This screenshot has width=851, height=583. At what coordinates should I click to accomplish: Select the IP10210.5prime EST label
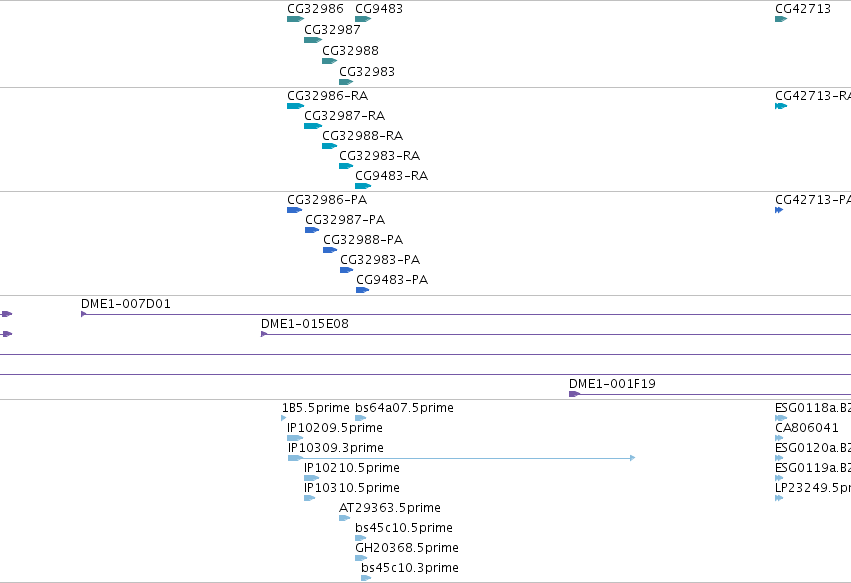click(x=352, y=468)
